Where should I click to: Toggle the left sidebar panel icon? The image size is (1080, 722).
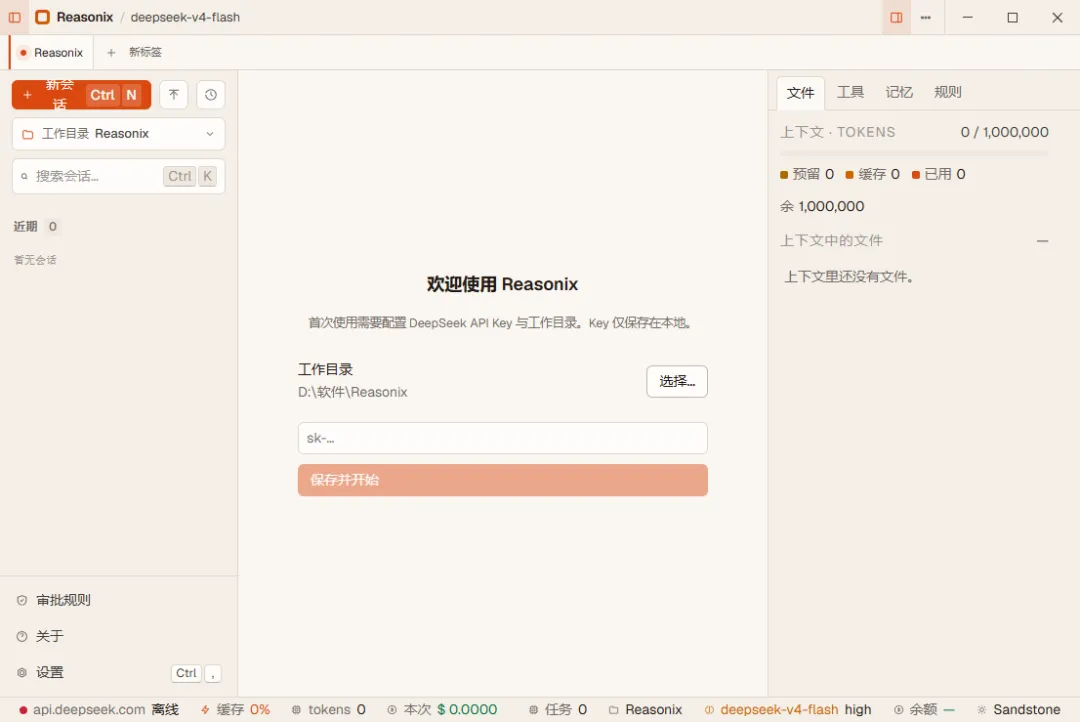(x=14, y=17)
